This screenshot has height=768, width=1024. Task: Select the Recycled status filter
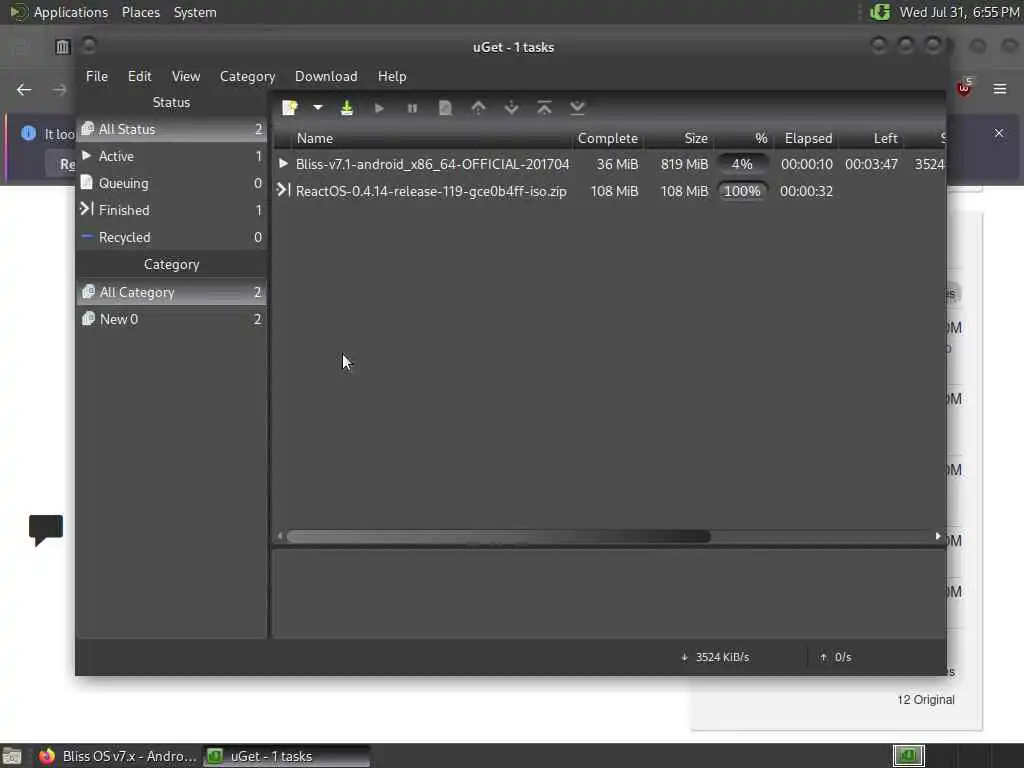point(172,237)
